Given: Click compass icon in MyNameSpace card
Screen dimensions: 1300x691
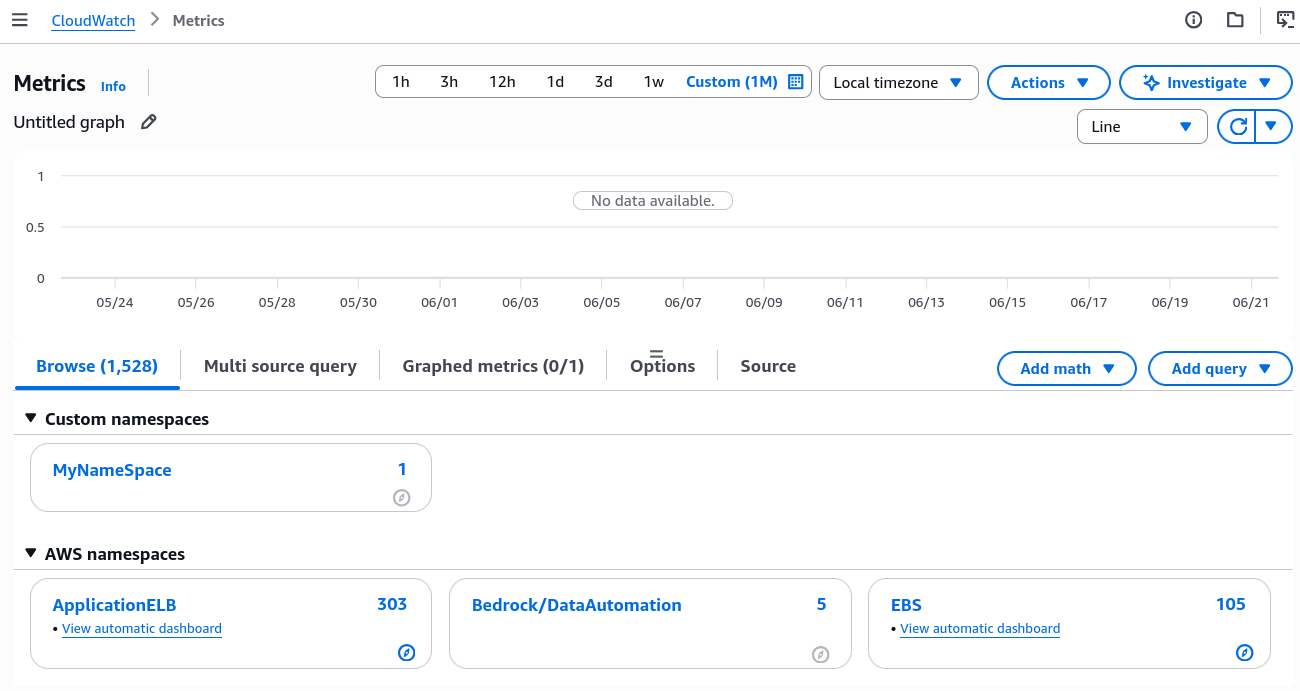Looking at the screenshot, I should (x=402, y=497).
